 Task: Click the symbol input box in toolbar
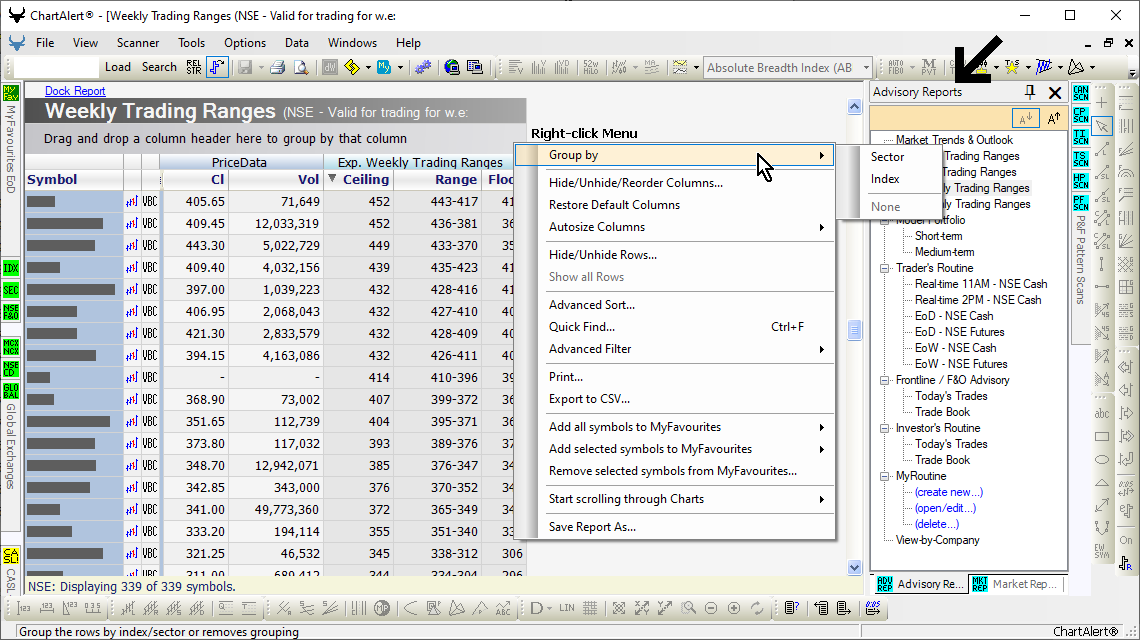pyautogui.click(x=56, y=68)
